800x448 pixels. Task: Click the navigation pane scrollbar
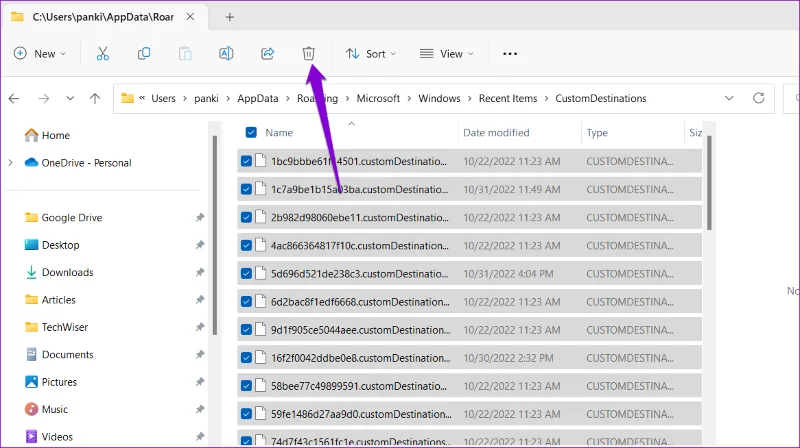click(x=215, y=235)
